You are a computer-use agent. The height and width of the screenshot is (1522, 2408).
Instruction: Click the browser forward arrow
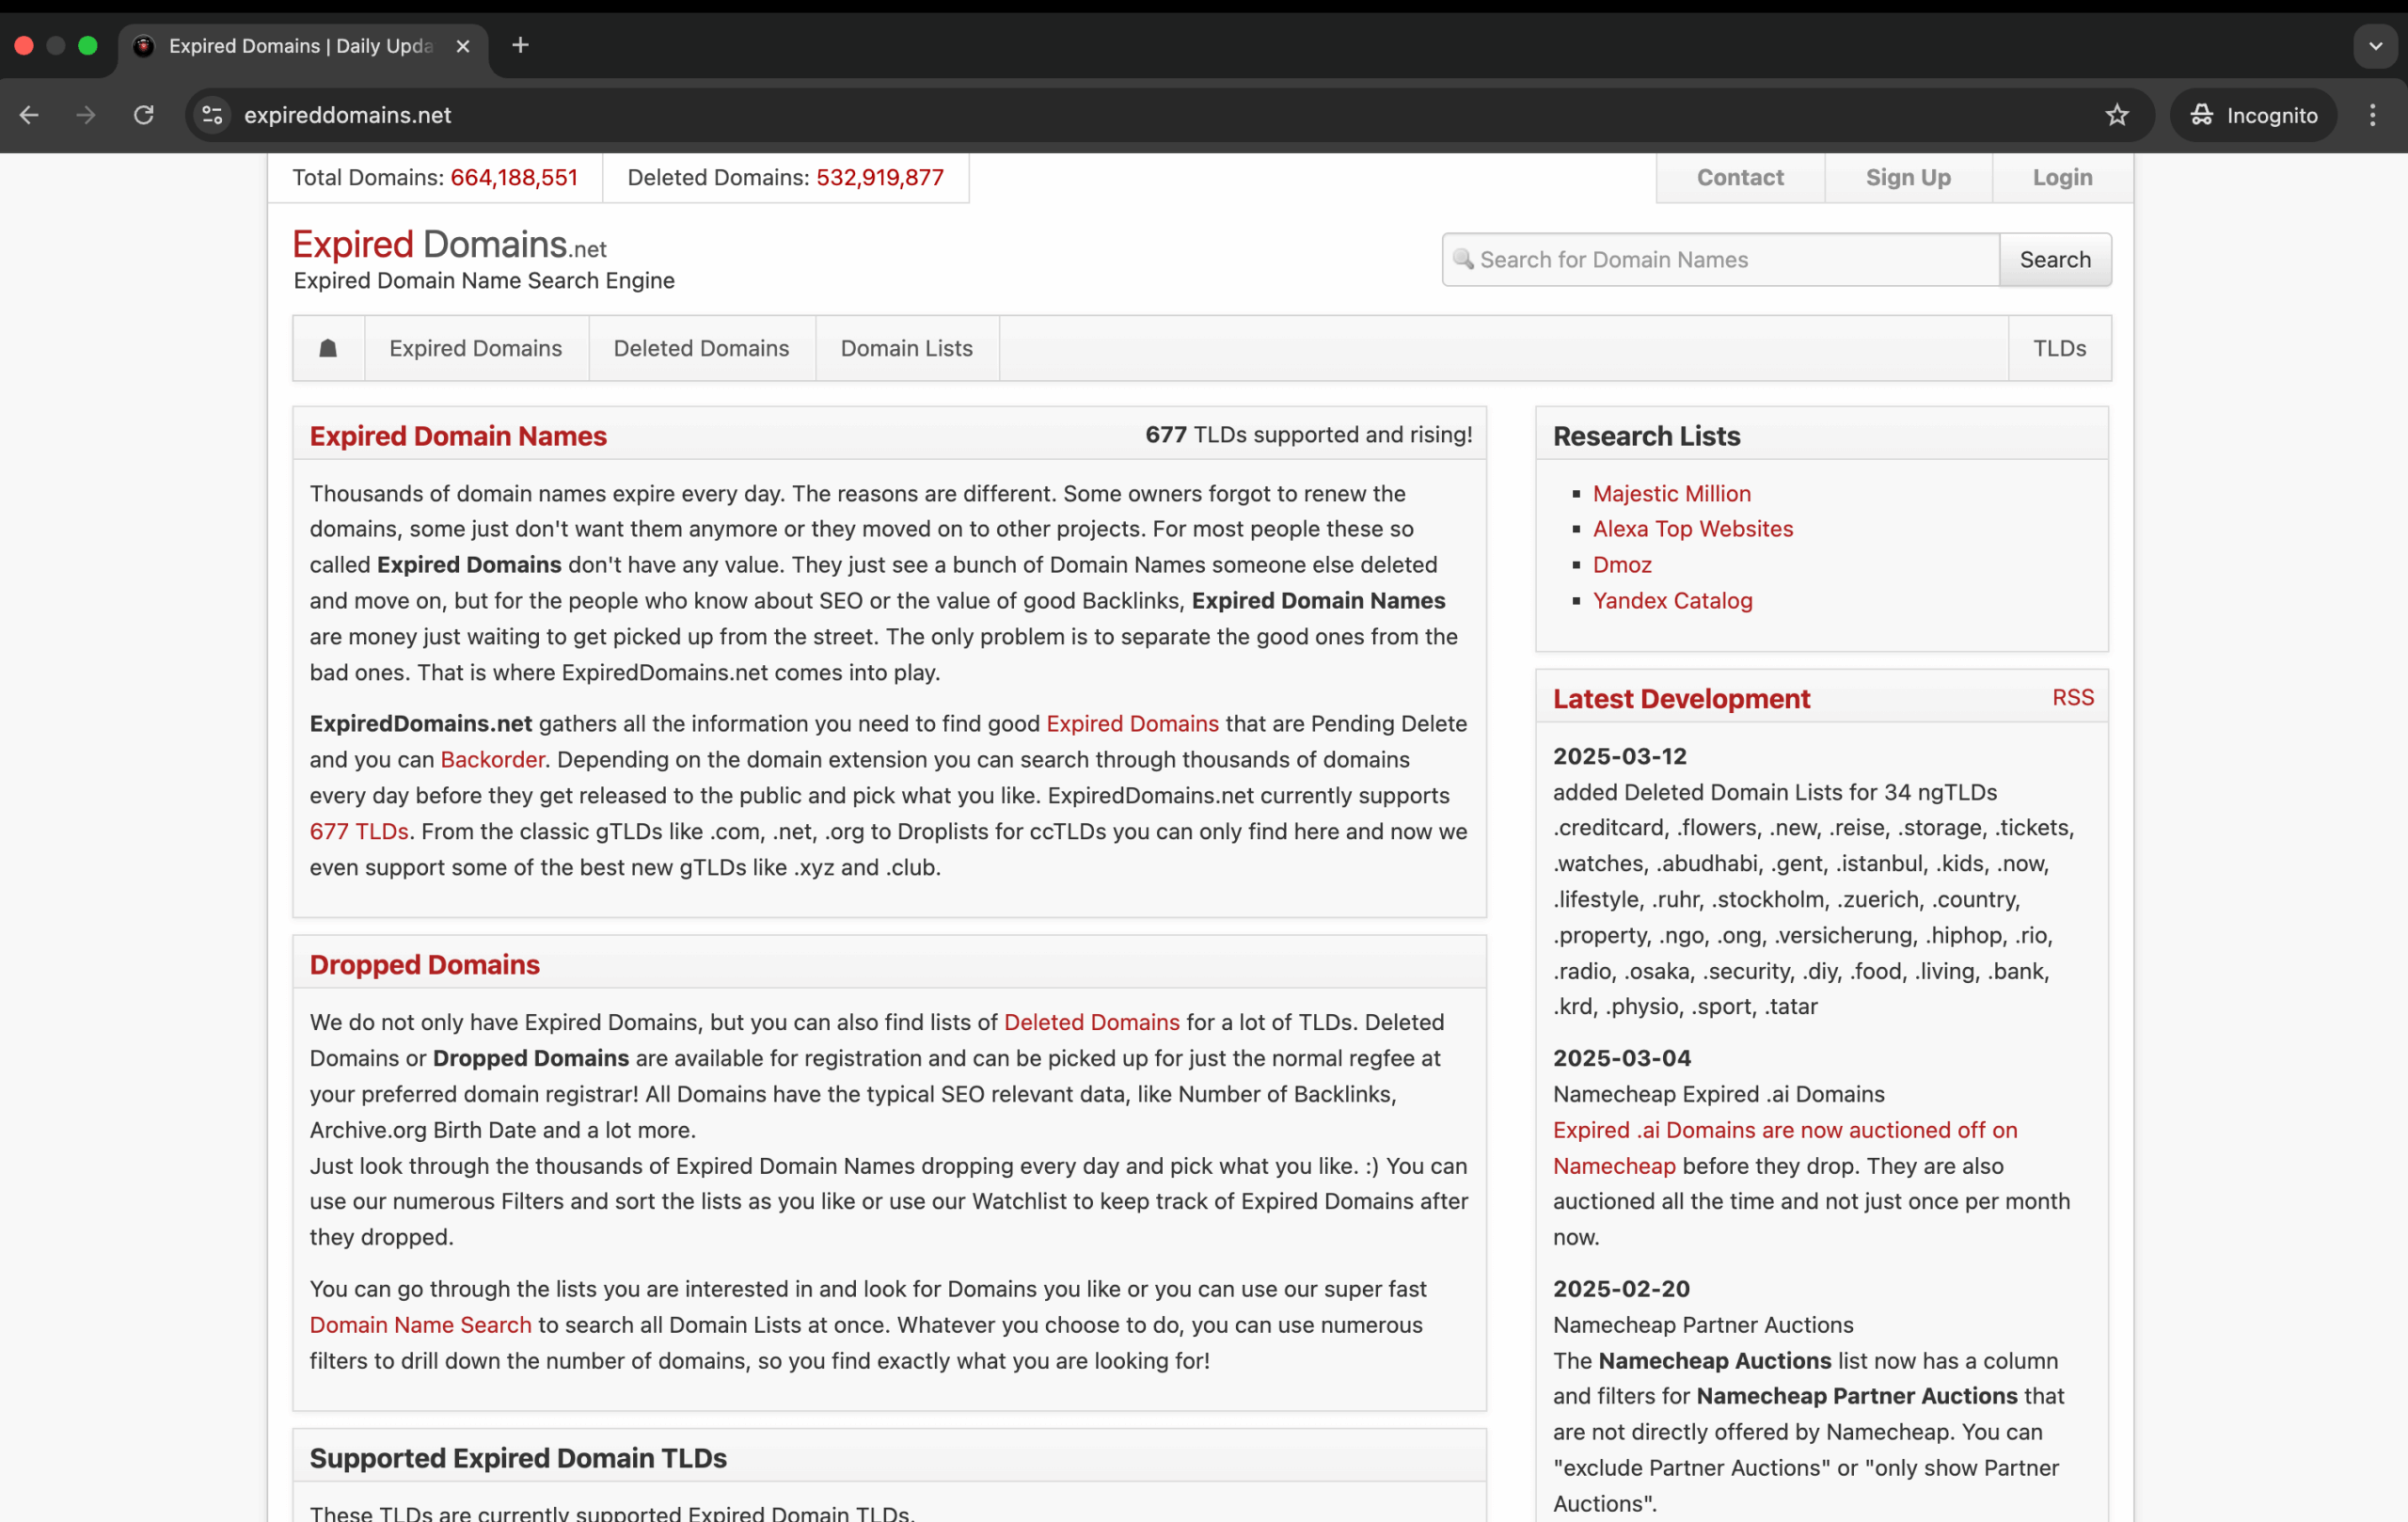[x=86, y=115]
